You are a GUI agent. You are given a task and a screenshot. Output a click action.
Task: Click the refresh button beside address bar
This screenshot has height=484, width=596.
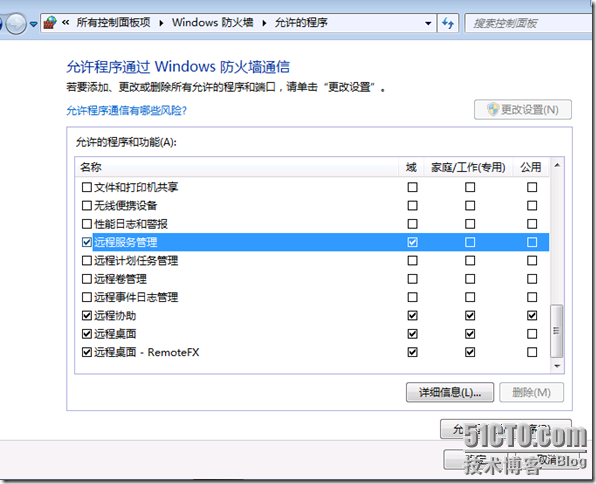448,23
